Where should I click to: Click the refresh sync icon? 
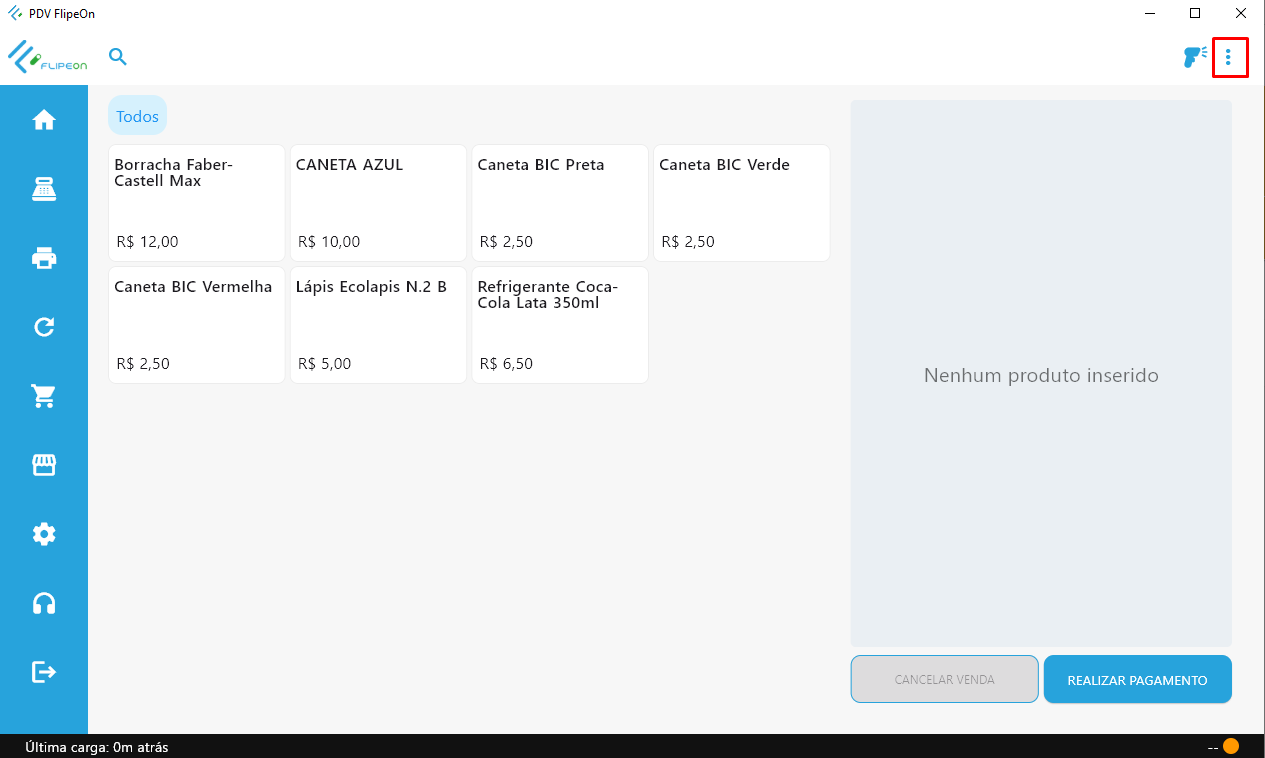(x=44, y=327)
